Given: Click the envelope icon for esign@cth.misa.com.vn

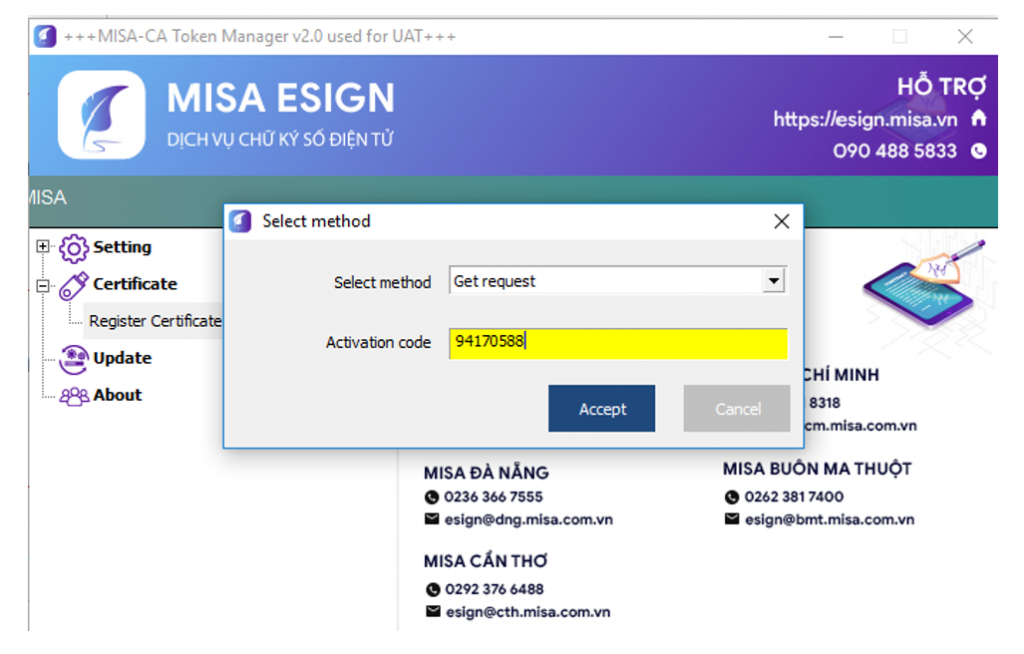Looking at the screenshot, I should [432, 611].
